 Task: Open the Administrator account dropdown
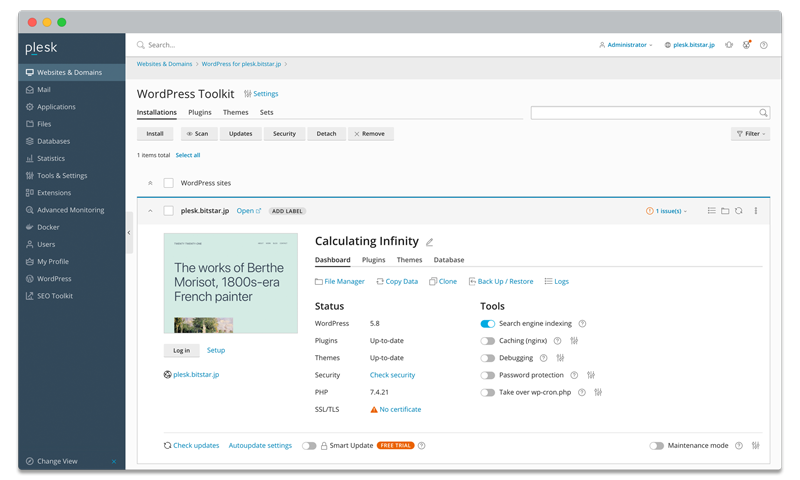click(x=626, y=45)
